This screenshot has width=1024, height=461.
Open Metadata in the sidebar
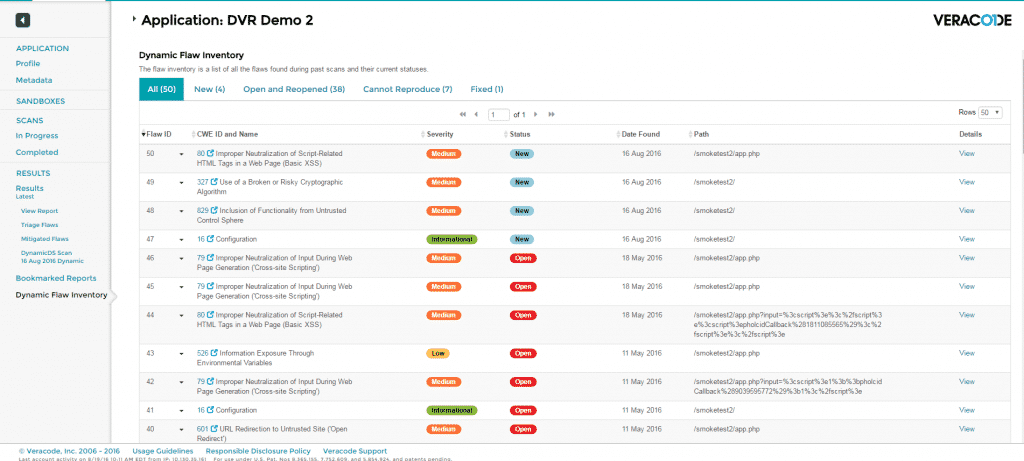pyautogui.click(x=34, y=80)
